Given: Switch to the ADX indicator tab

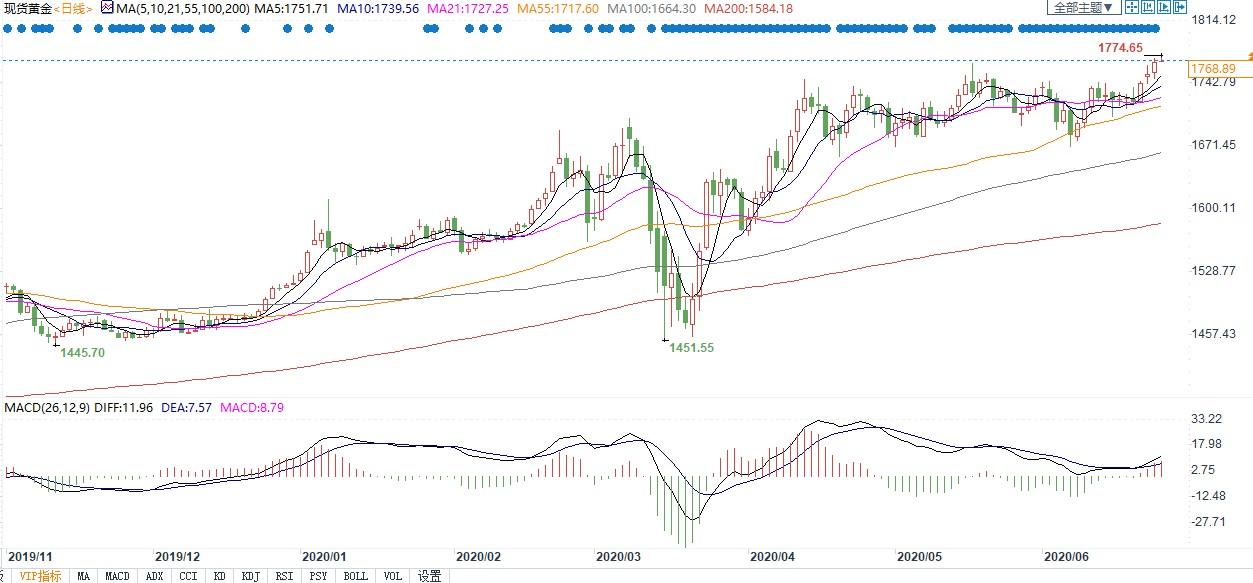Looking at the screenshot, I should click(x=154, y=576).
